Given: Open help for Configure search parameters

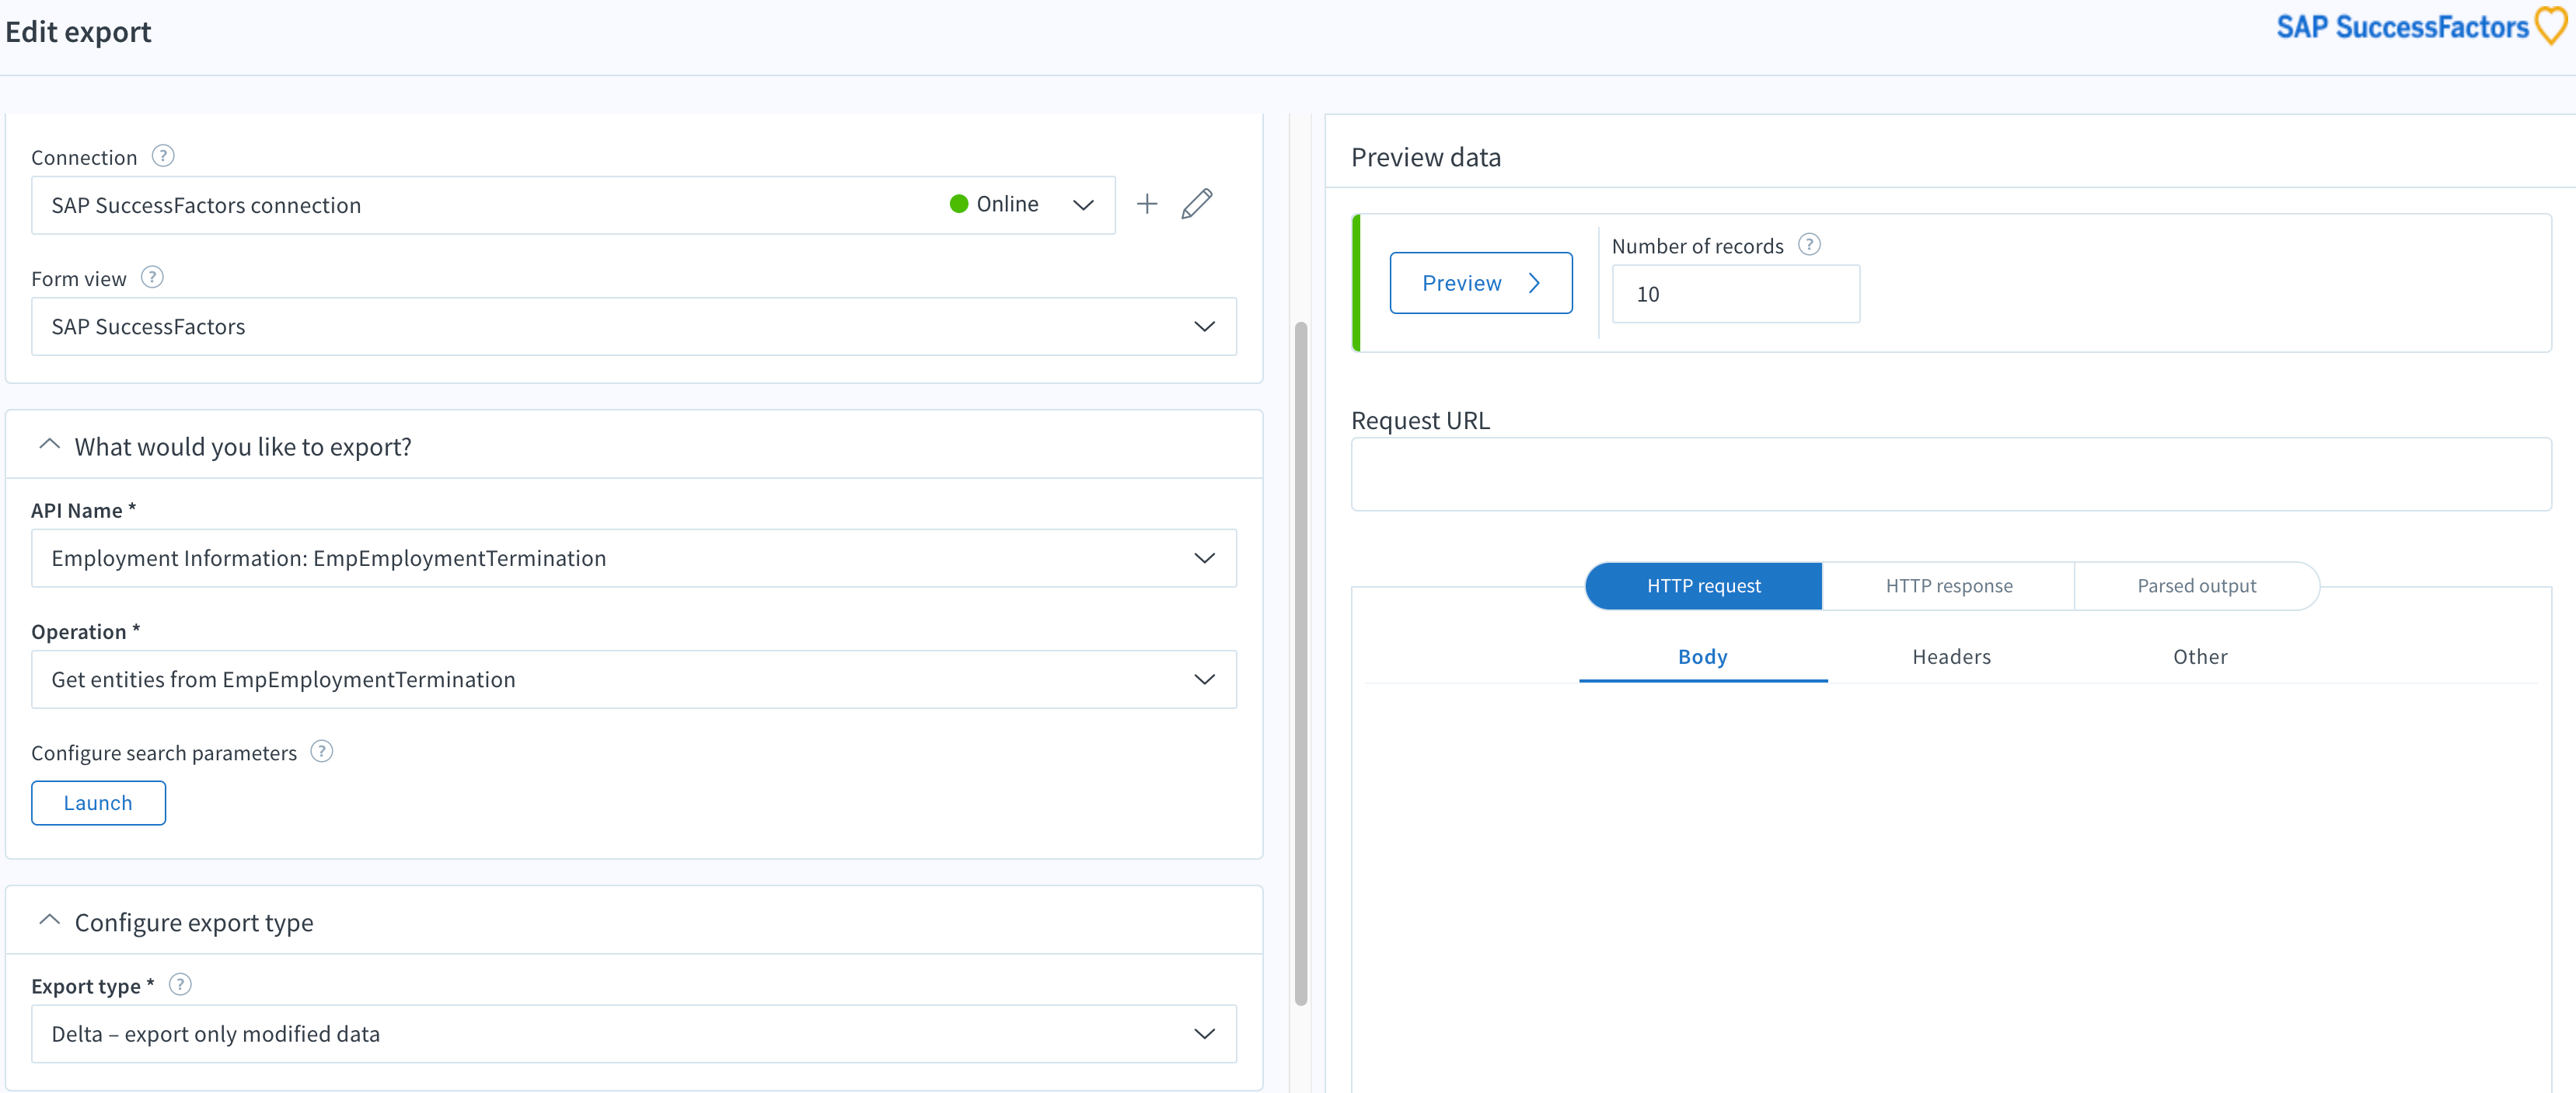Looking at the screenshot, I should 321,751.
